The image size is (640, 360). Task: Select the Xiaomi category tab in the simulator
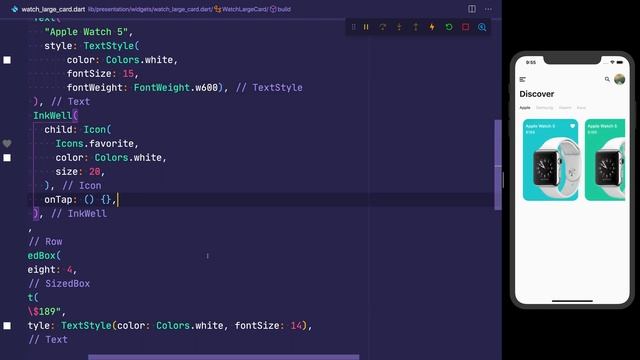(565, 108)
